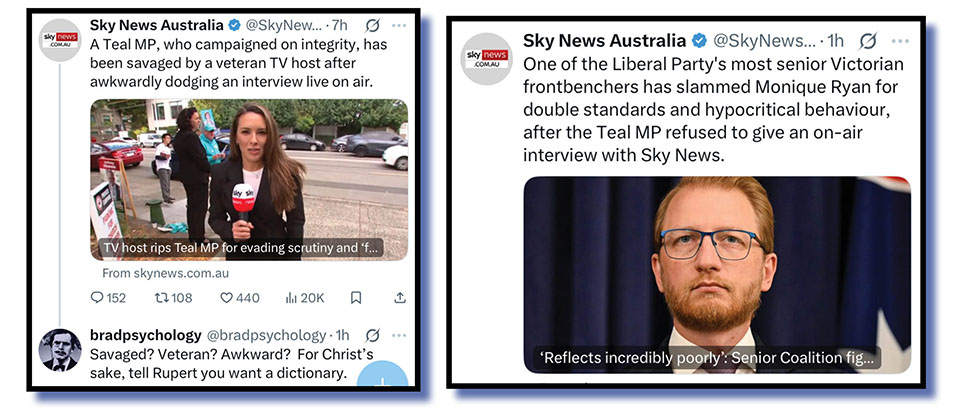The image size is (964, 412).
Task: Open more options on right Sky News tweet
Action: pos(899,41)
